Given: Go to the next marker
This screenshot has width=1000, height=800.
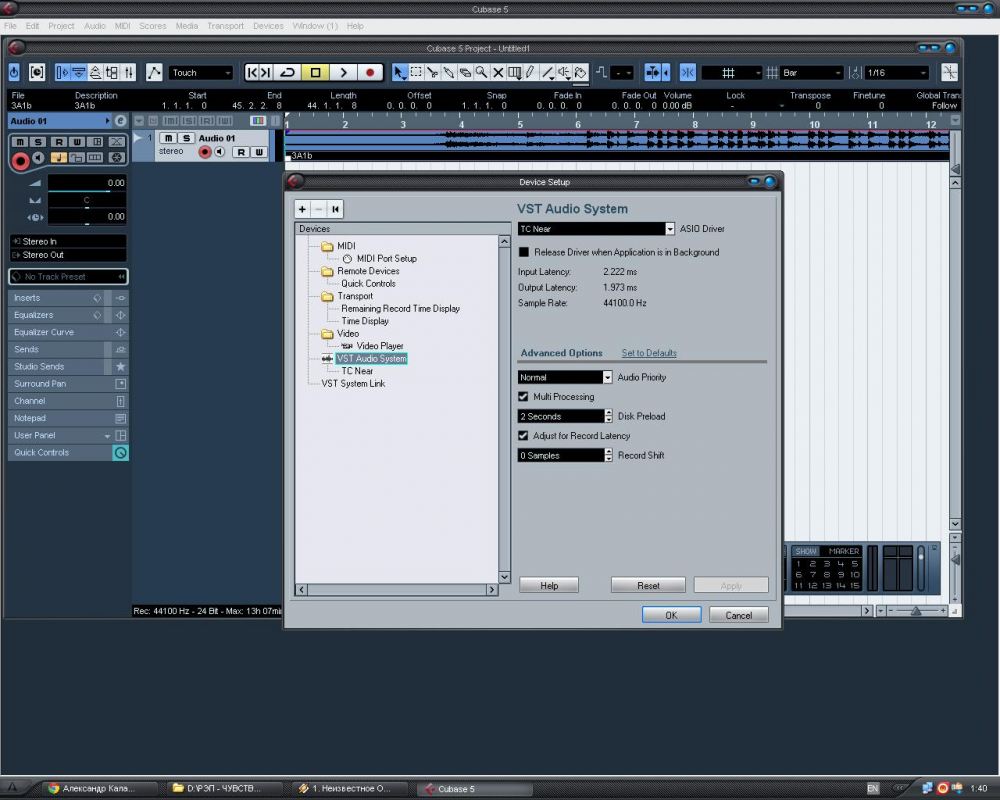Looking at the screenshot, I should click(x=267, y=73).
